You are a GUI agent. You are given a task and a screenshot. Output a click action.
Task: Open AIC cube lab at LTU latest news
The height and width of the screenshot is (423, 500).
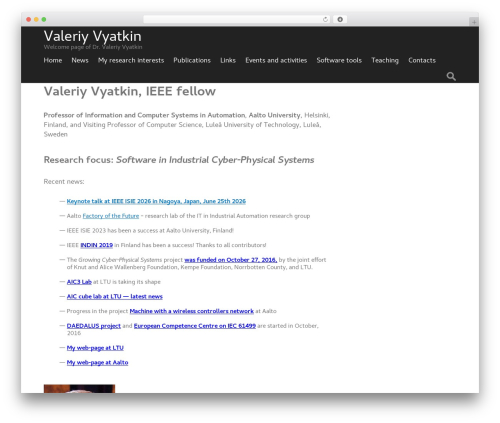coord(115,297)
